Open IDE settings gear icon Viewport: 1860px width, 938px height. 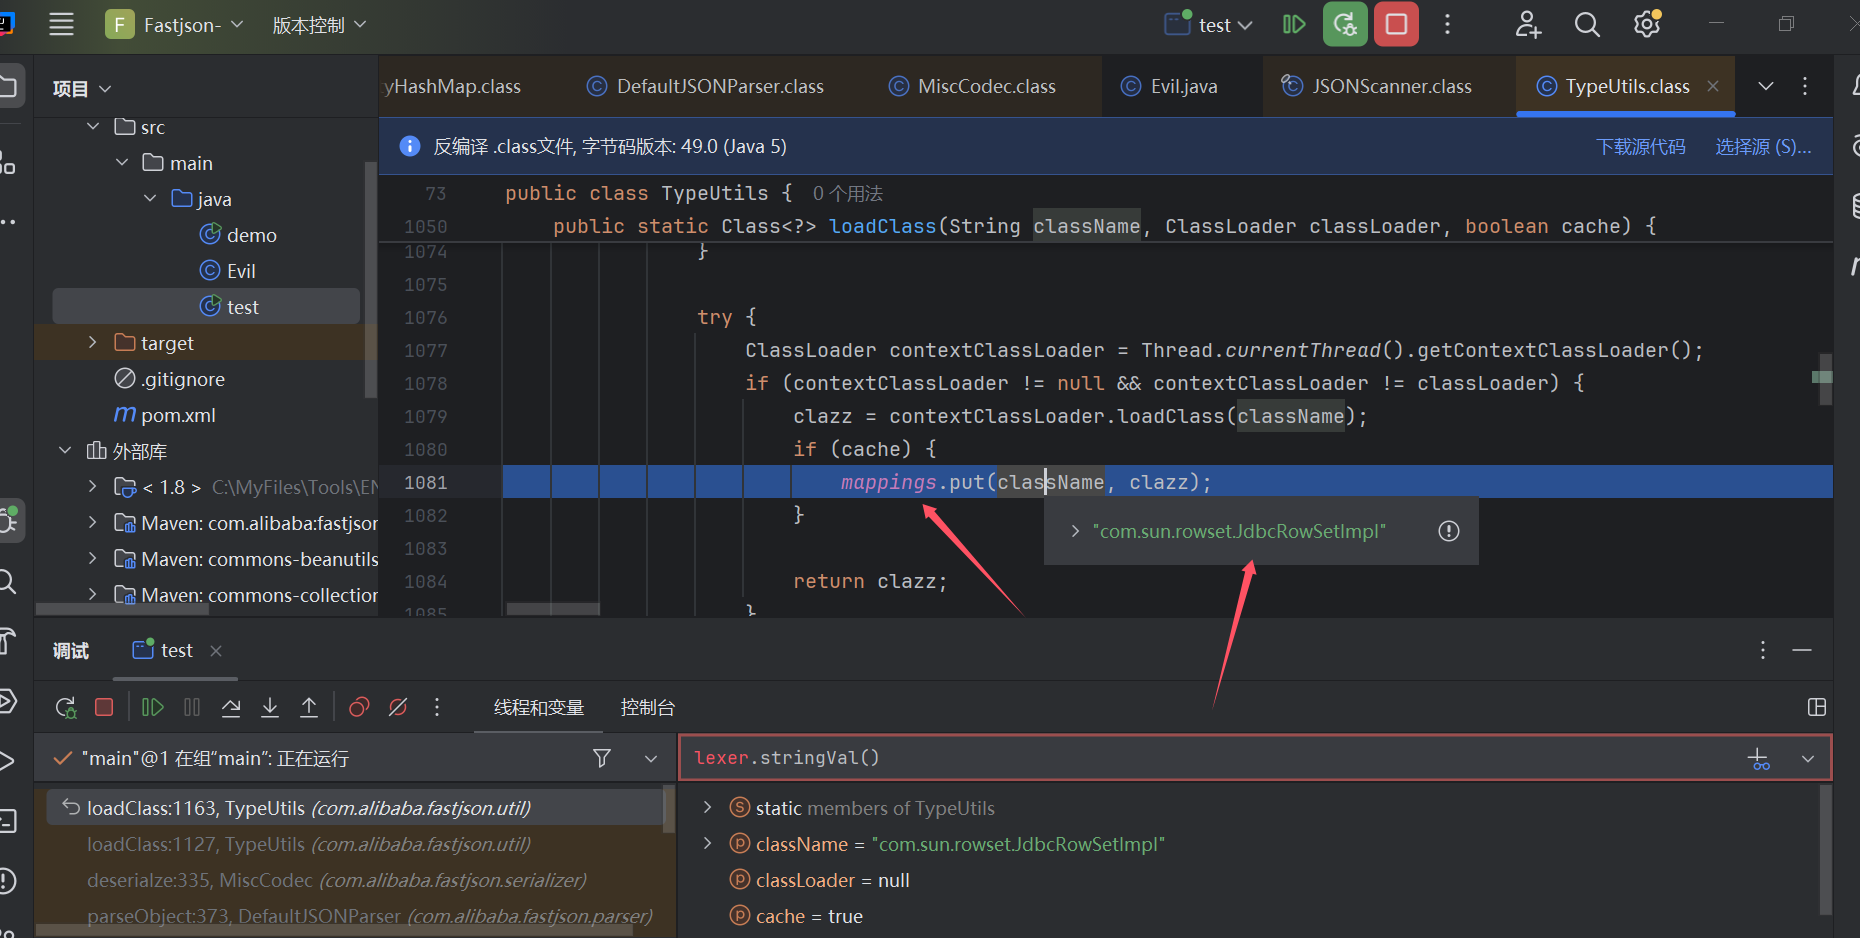(x=1647, y=25)
